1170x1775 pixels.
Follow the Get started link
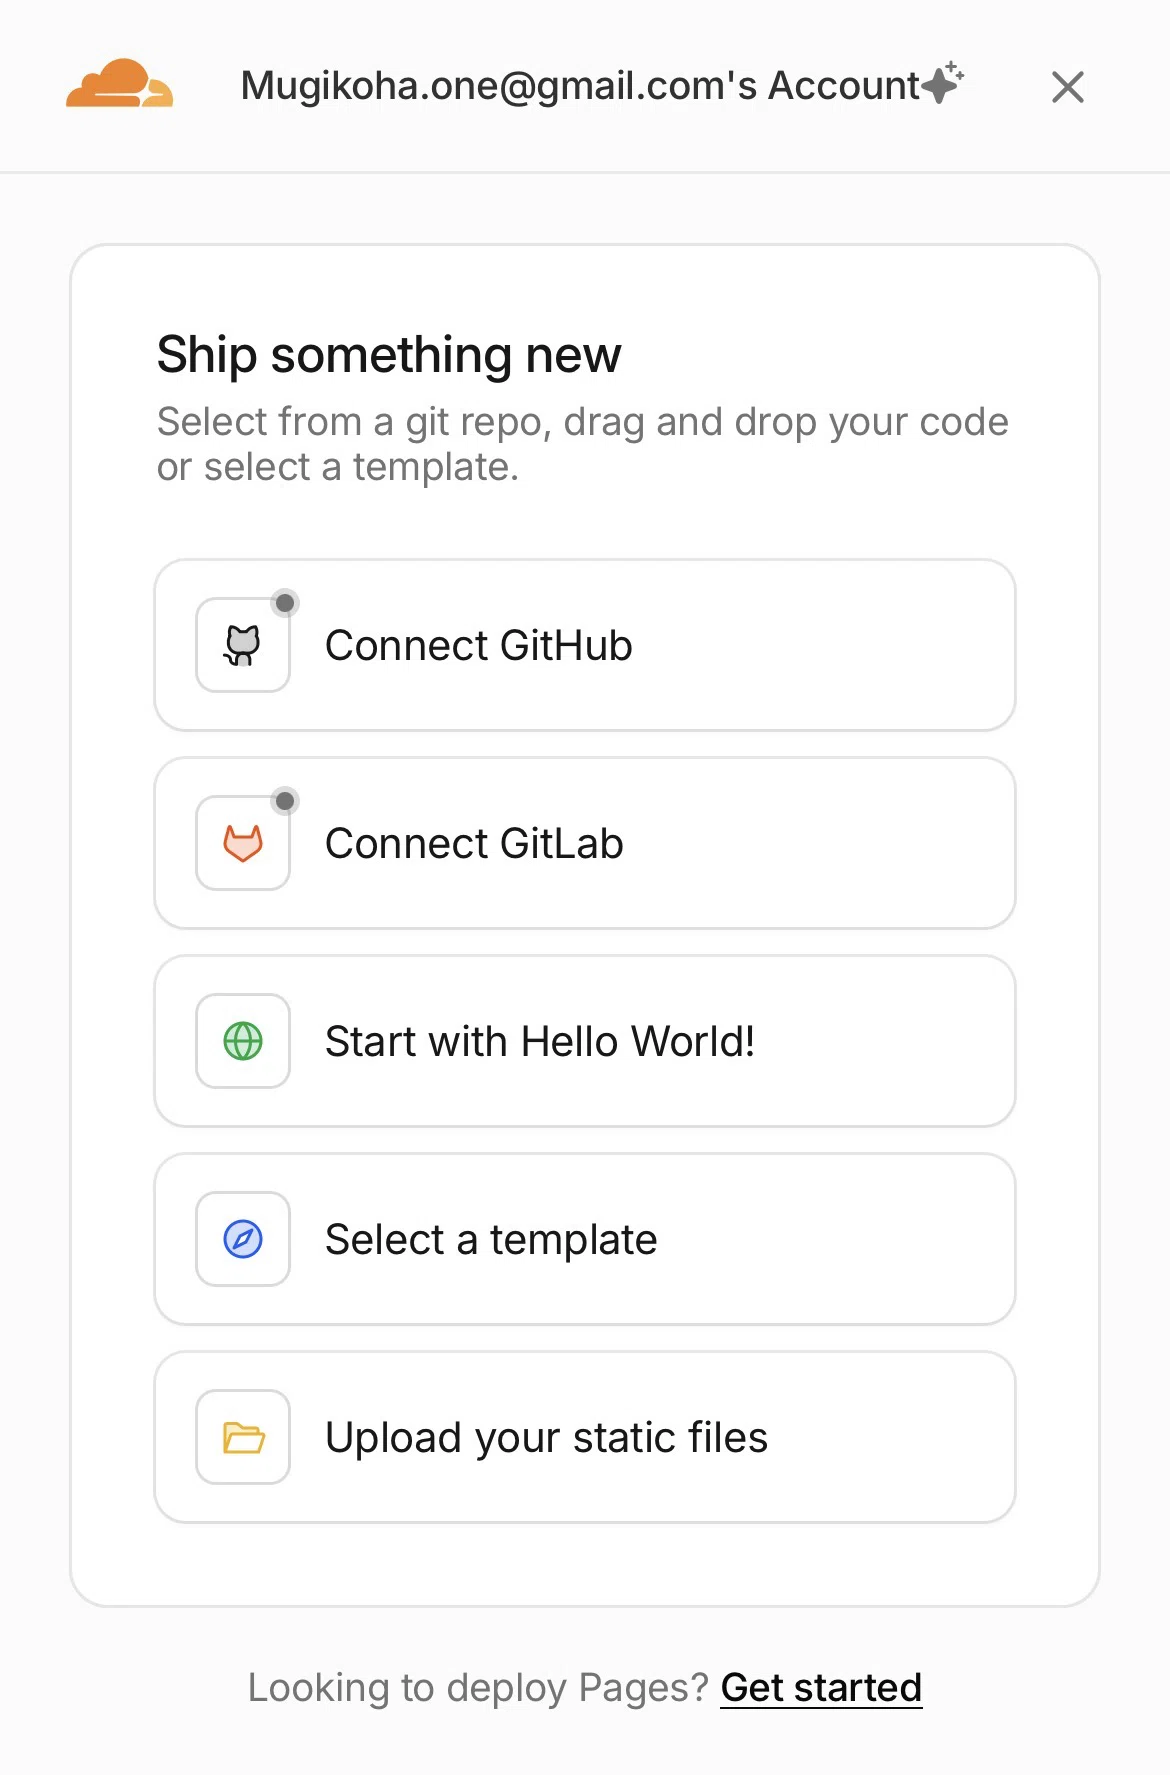pyautogui.click(x=821, y=1688)
